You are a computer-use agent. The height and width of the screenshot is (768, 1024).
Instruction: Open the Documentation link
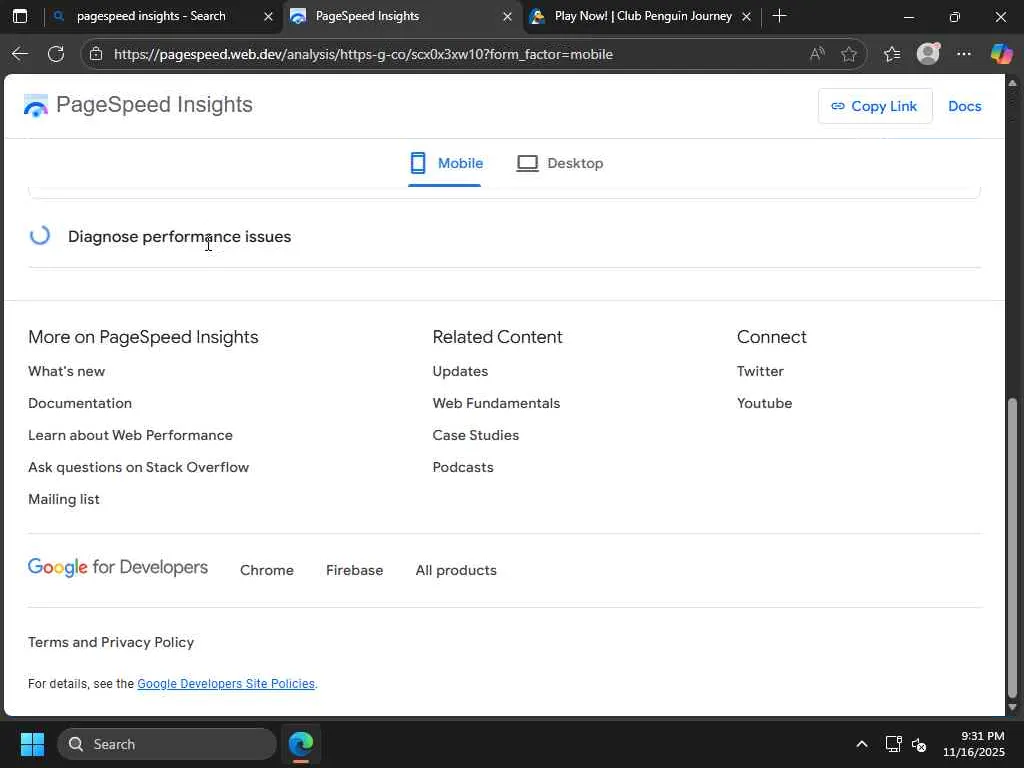[x=80, y=403]
